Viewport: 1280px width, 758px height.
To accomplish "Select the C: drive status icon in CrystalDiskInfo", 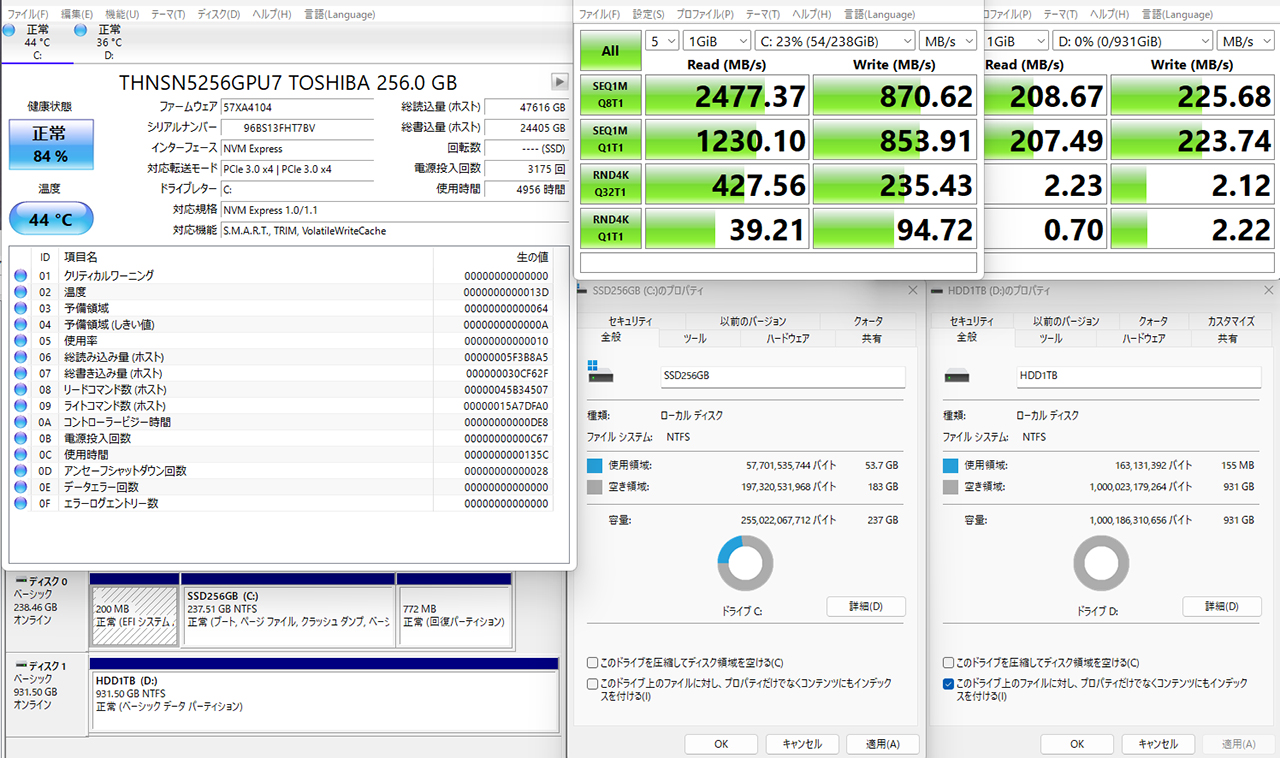I will [x=10, y=30].
